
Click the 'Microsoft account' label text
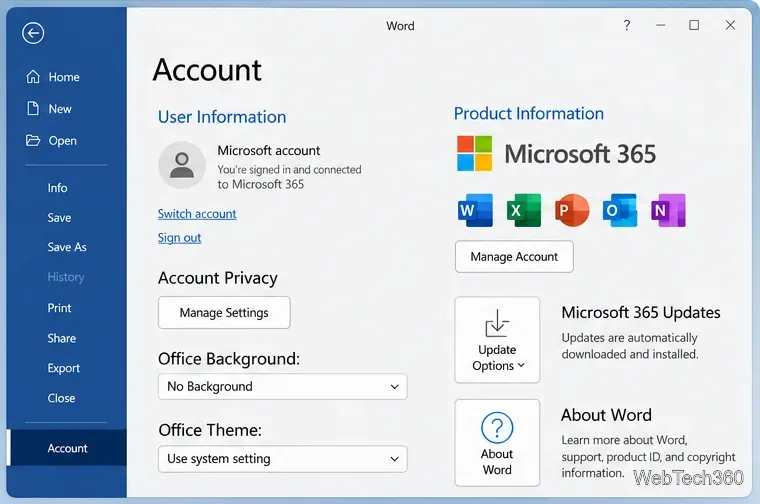click(x=269, y=151)
